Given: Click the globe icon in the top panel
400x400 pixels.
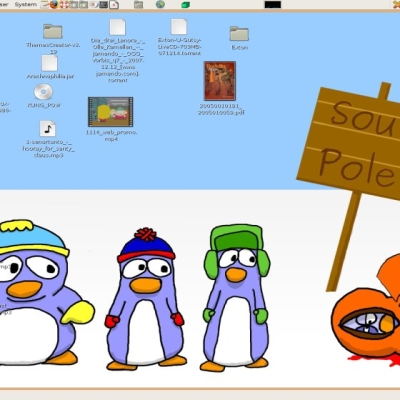Looking at the screenshot, I should point(160,5).
